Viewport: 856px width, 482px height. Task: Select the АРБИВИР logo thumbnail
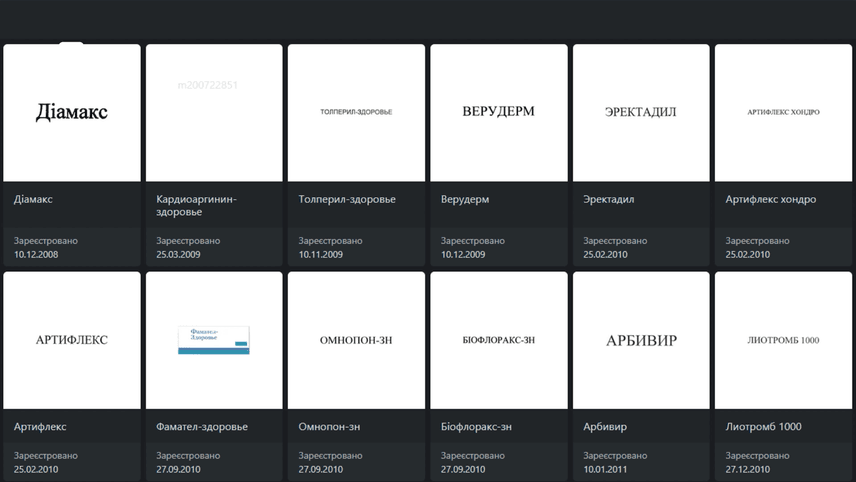[x=640, y=340]
